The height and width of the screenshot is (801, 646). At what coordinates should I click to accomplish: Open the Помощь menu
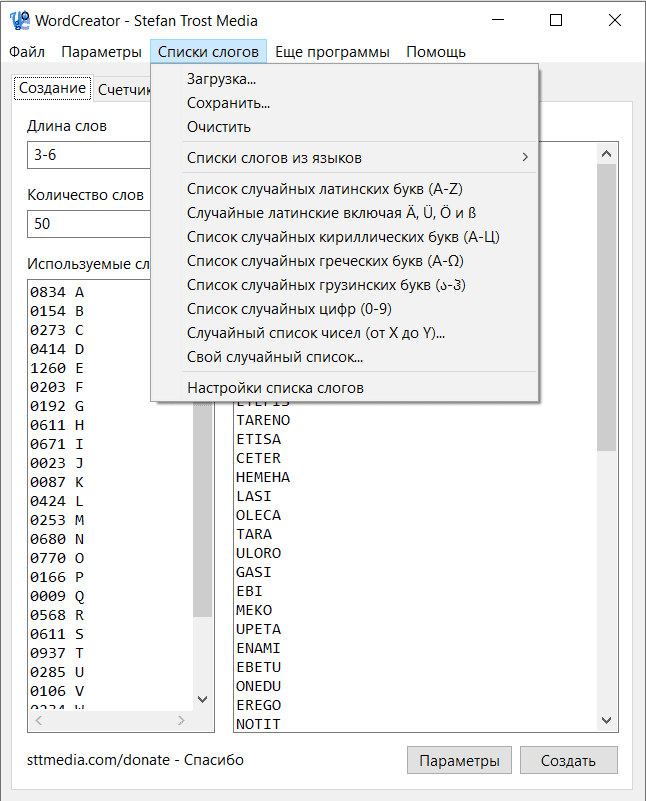[436, 52]
